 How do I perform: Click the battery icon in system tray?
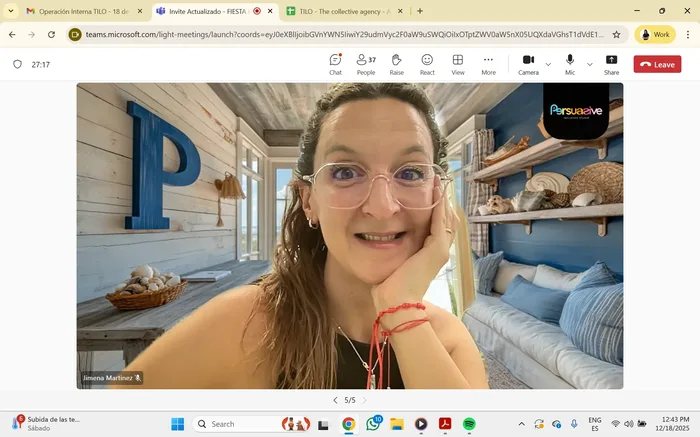(x=642, y=424)
